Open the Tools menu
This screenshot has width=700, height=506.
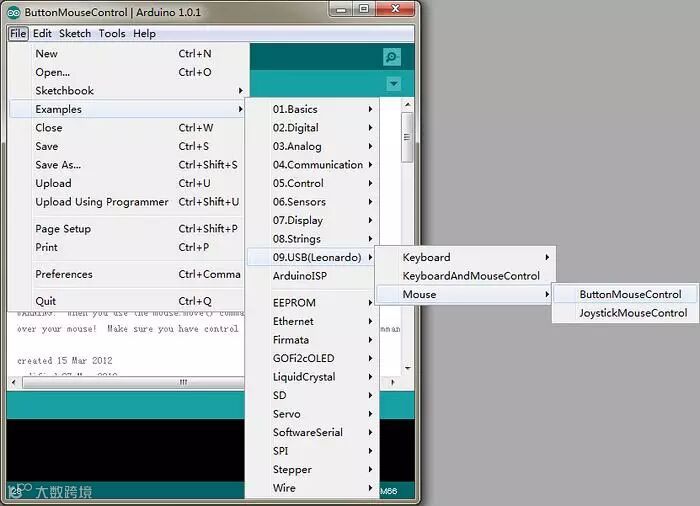pos(112,33)
